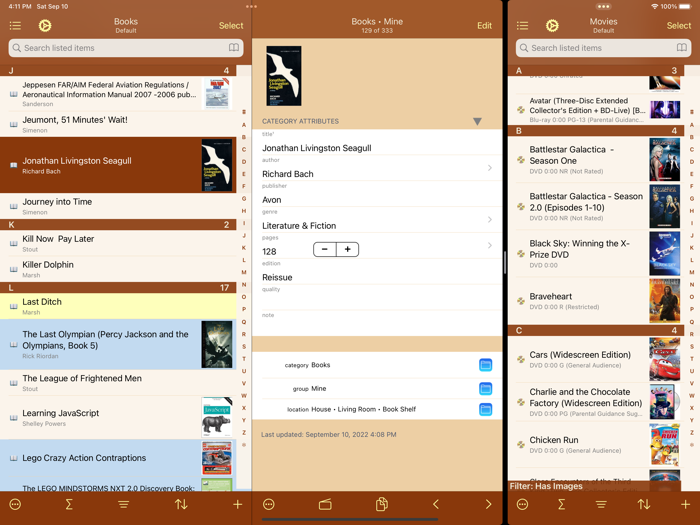Go to previous item arrow

point(436,504)
